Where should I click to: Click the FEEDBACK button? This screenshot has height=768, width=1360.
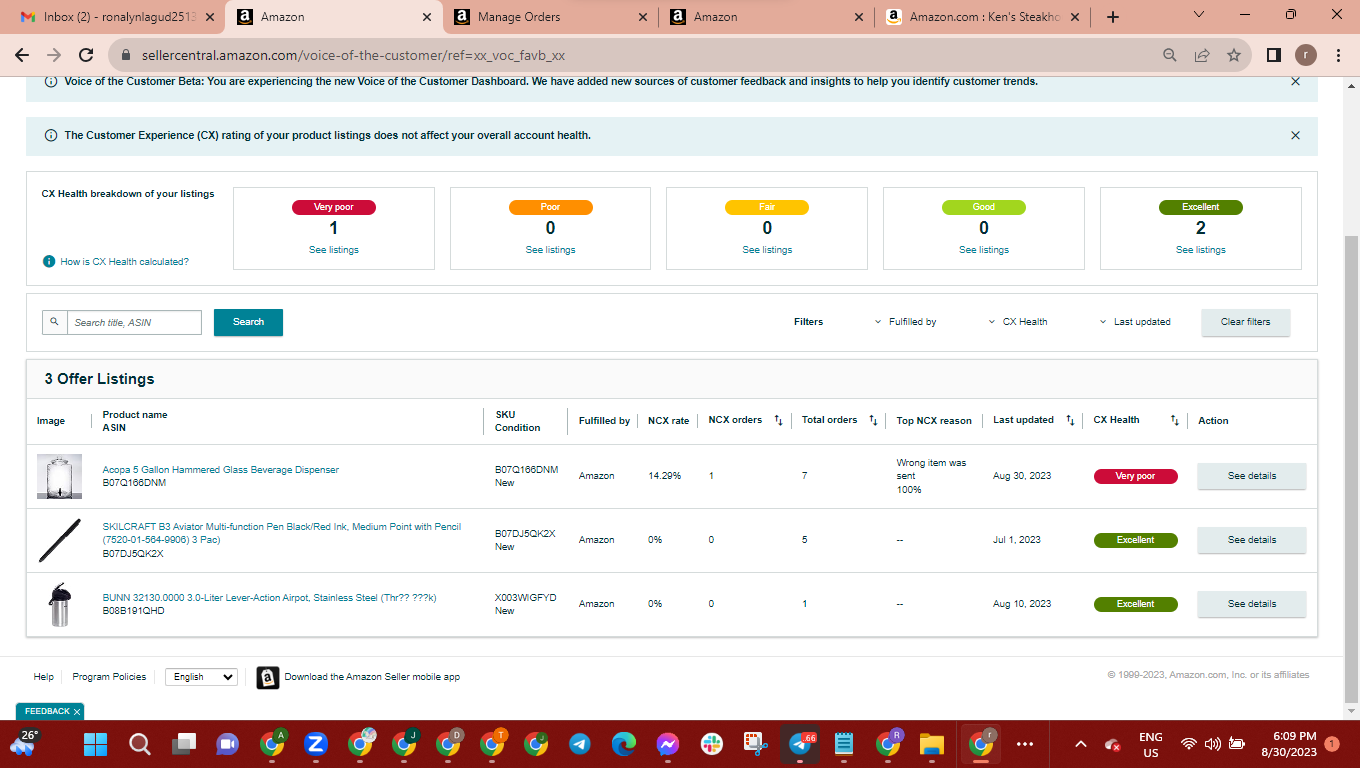(x=46, y=712)
